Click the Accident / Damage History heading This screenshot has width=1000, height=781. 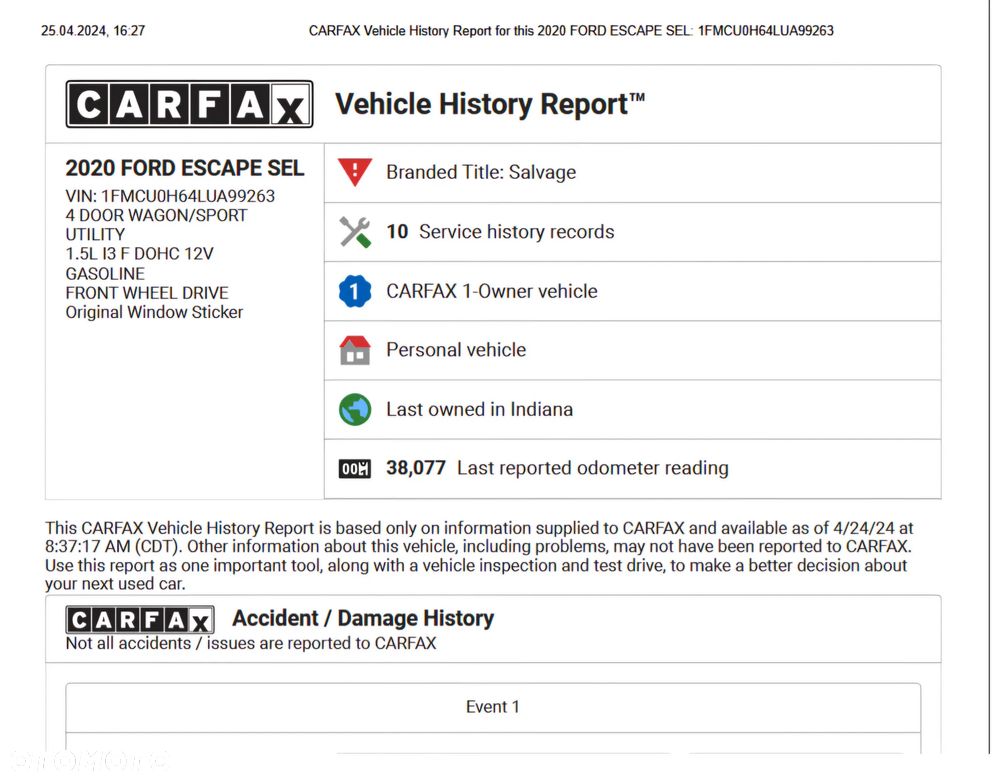[x=363, y=618]
